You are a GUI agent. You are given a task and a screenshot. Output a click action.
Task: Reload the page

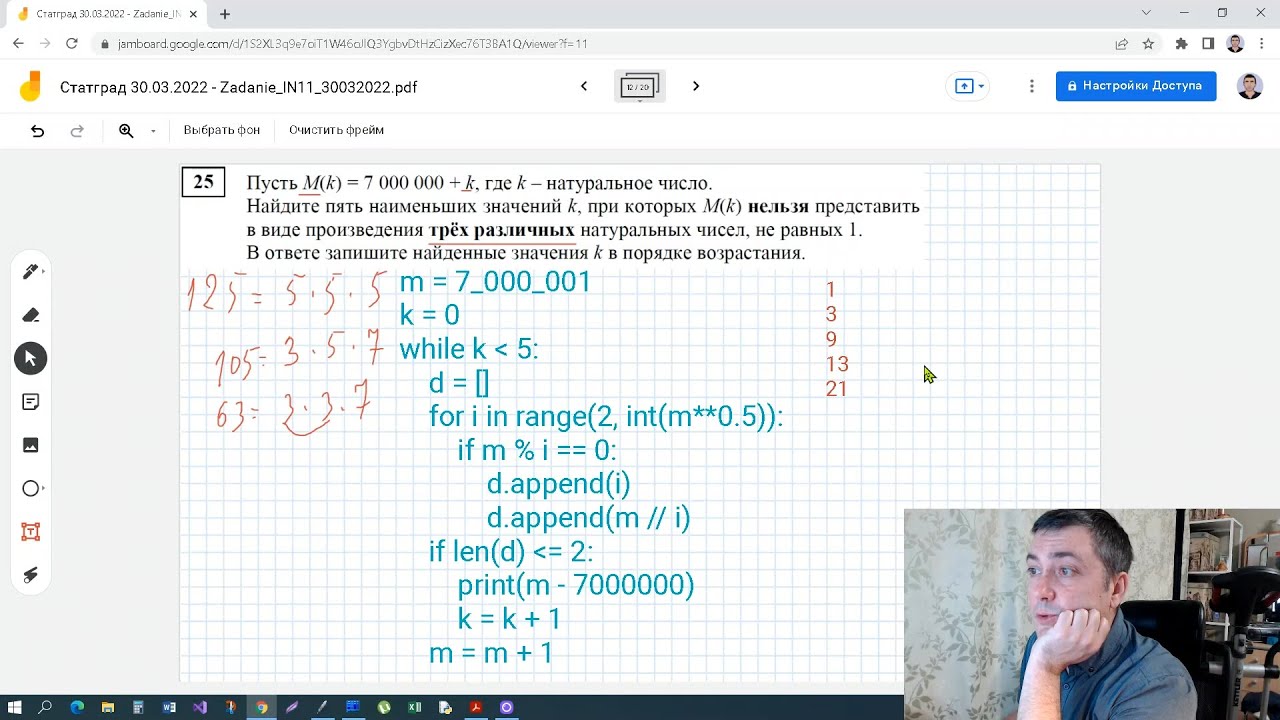[72, 44]
